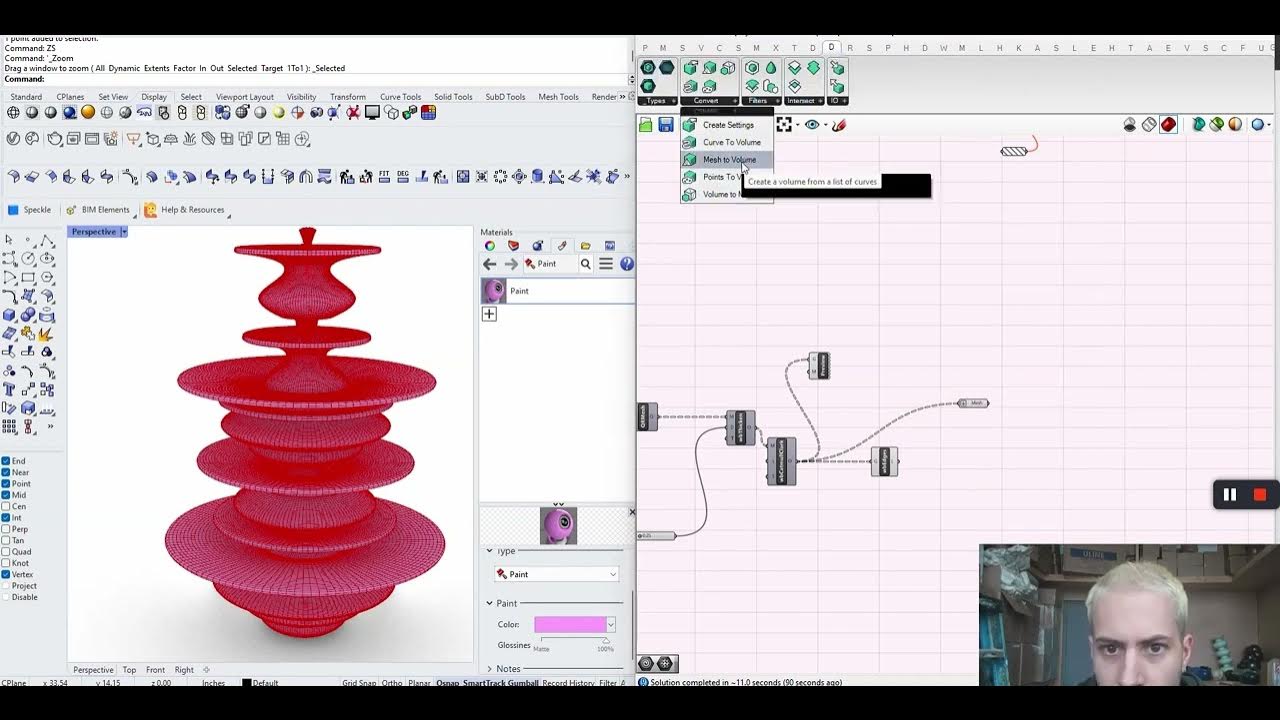Toggle the Mid osnap checkbox

6,495
